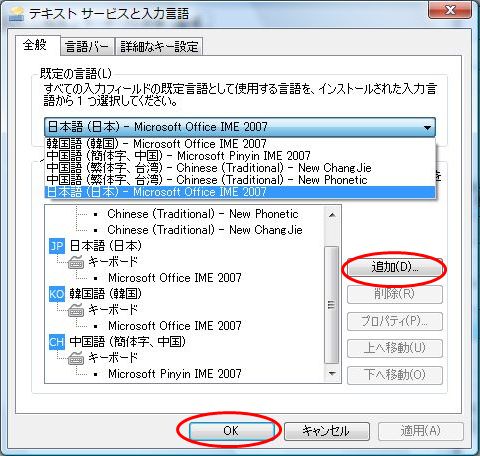
Task: Open the 詳細なキー設定 tab
Action: [159, 47]
